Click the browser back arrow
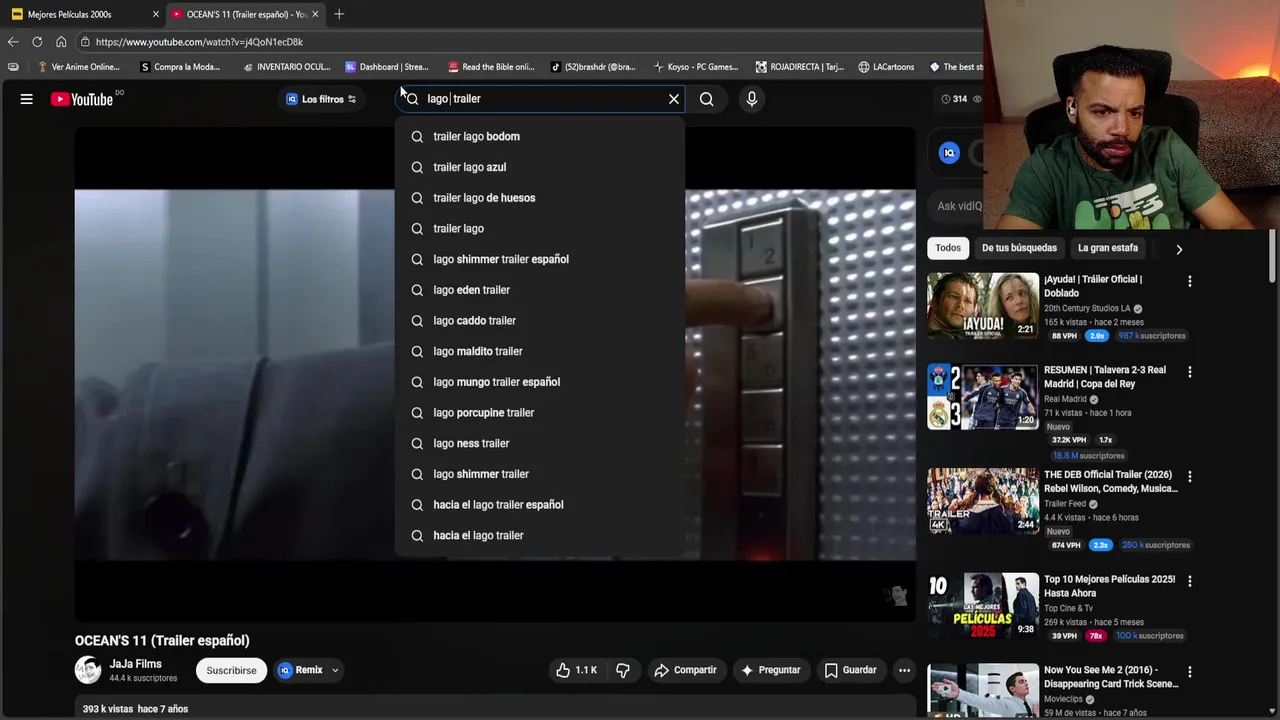The image size is (1280, 720). (12, 42)
